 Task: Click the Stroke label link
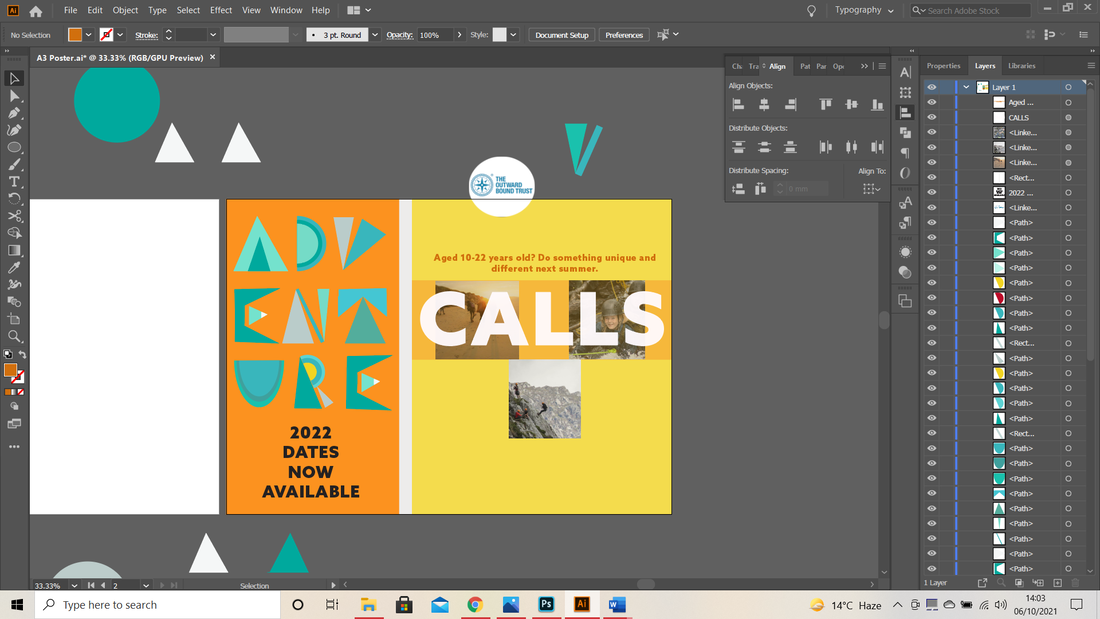coord(146,35)
